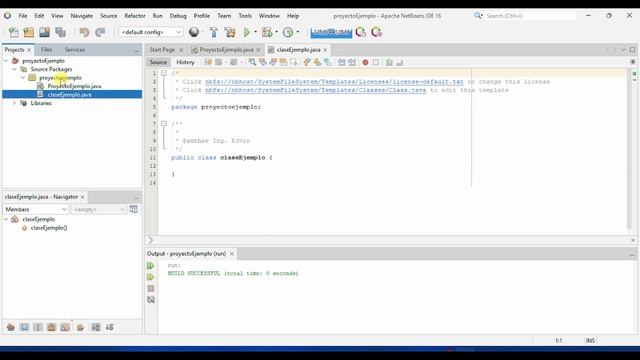Switch to the Files tab

point(46,49)
